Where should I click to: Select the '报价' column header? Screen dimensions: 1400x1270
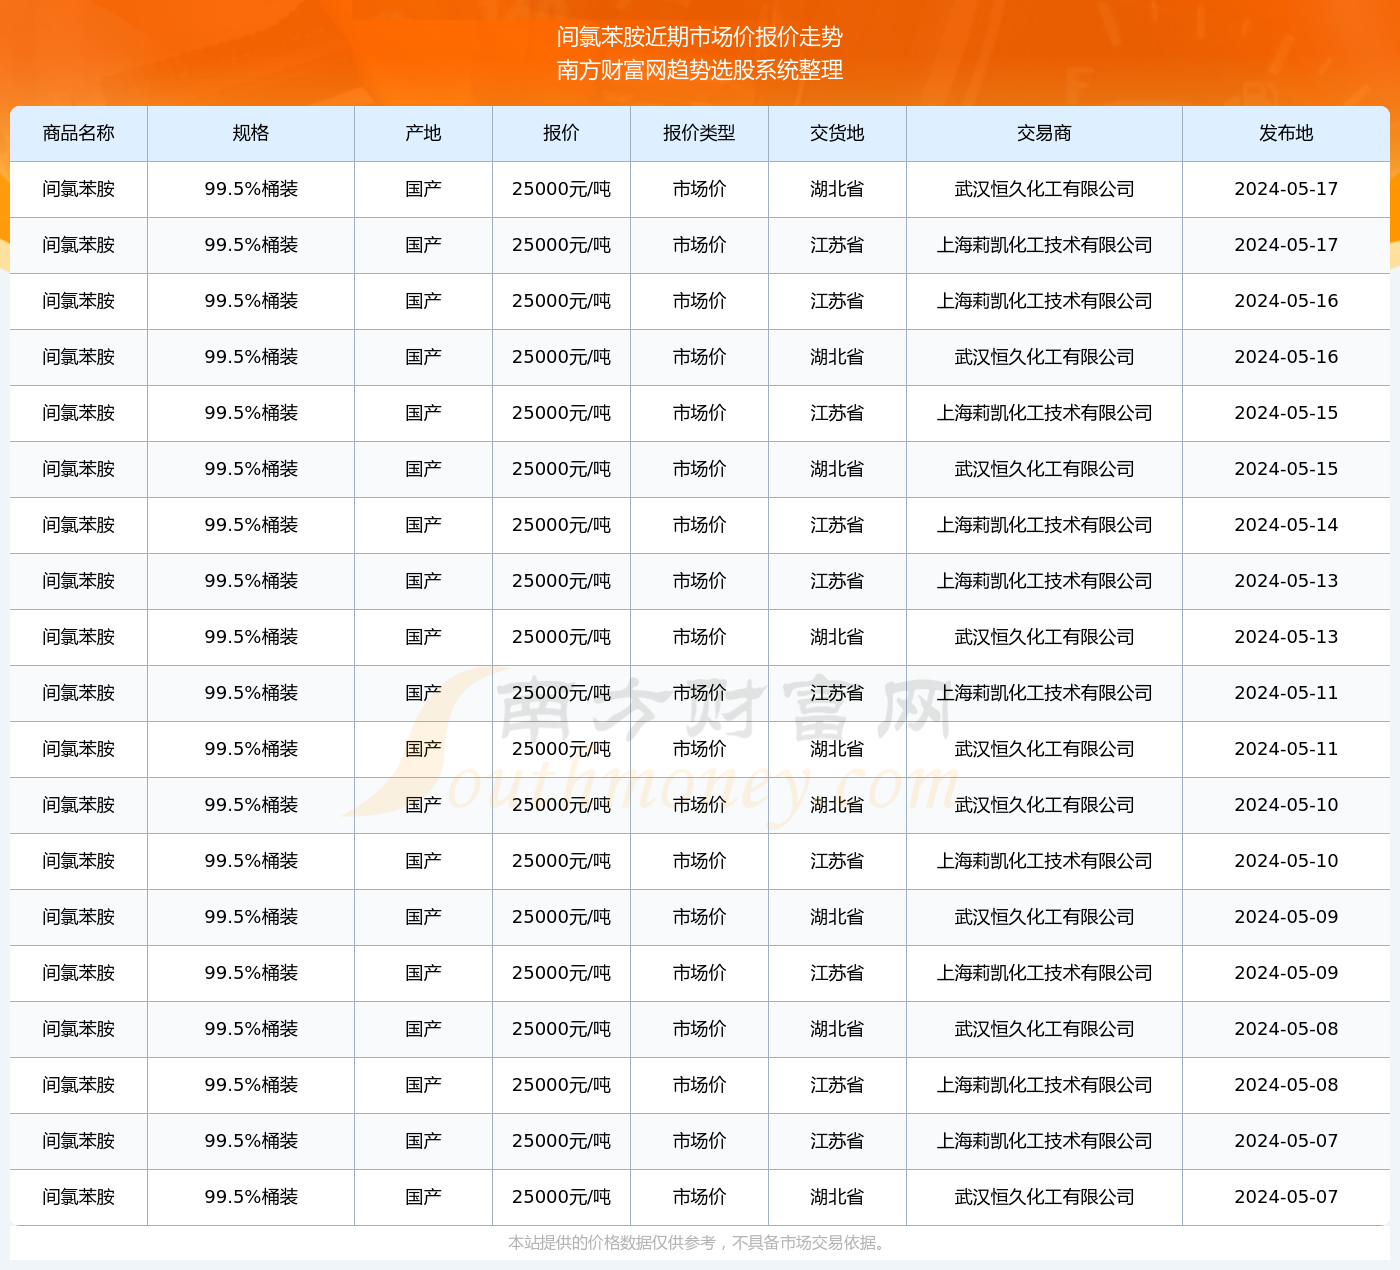tap(562, 133)
